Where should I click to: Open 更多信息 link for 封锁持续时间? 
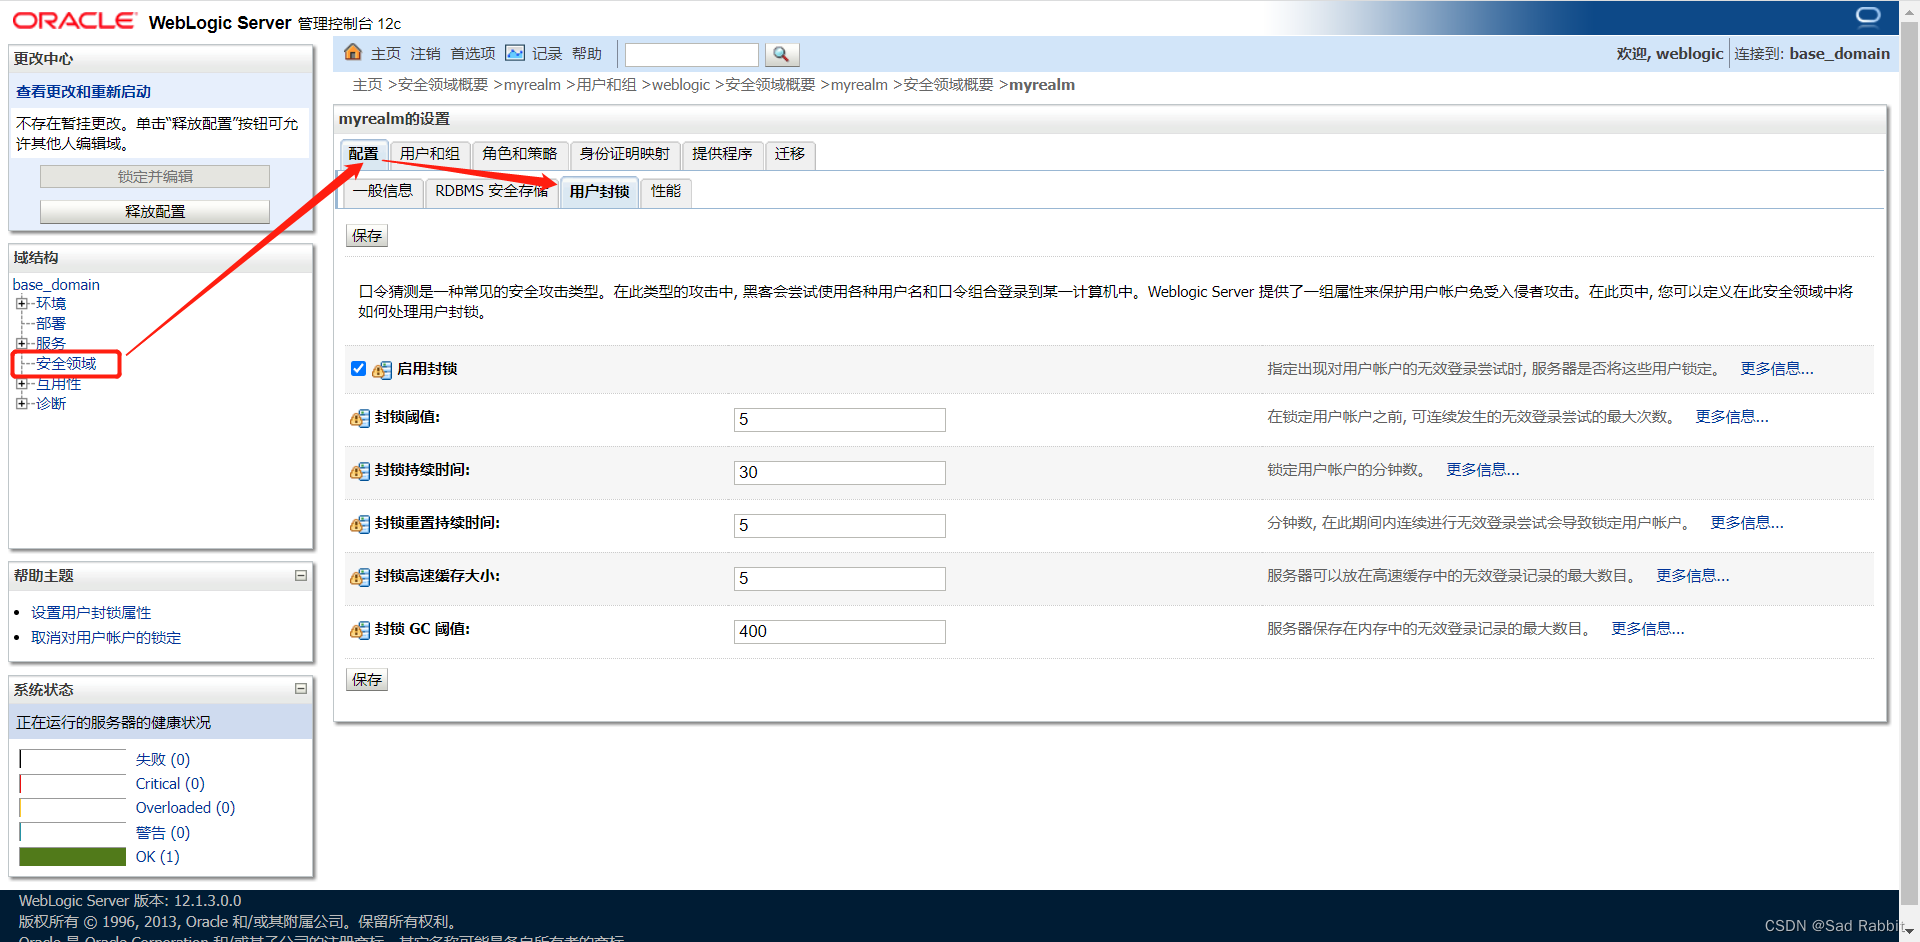(x=1483, y=470)
